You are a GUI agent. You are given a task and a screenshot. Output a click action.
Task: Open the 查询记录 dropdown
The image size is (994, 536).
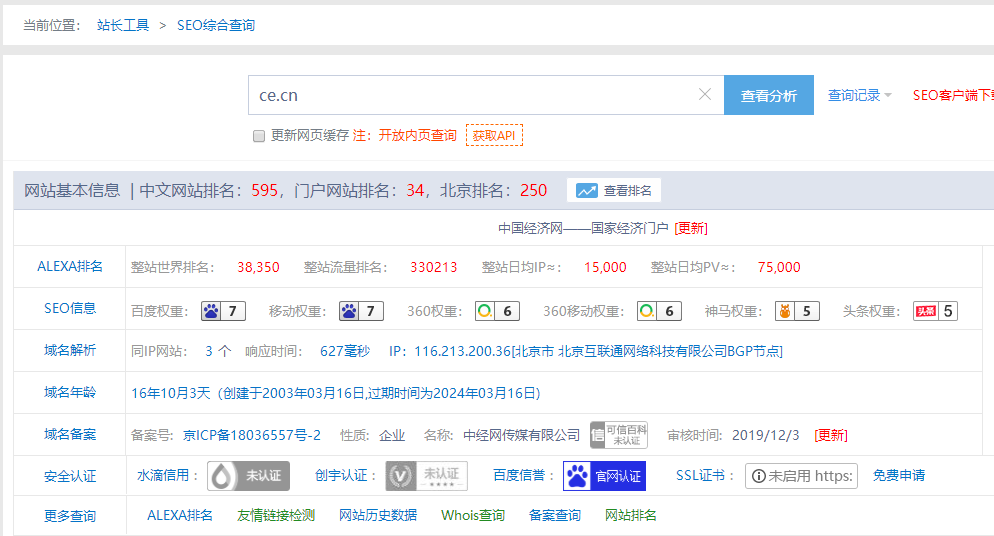point(859,95)
